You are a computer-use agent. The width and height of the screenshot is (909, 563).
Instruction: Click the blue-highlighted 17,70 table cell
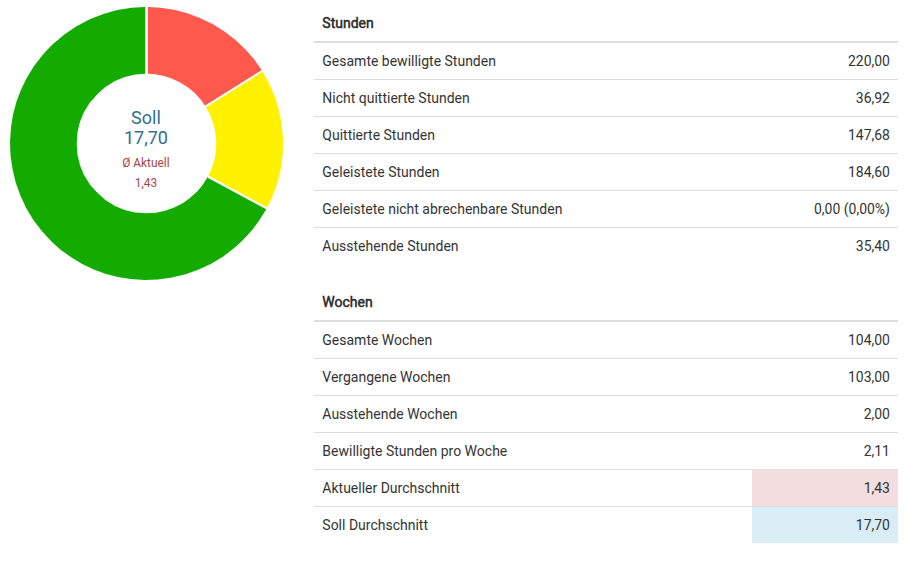pos(825,525)
